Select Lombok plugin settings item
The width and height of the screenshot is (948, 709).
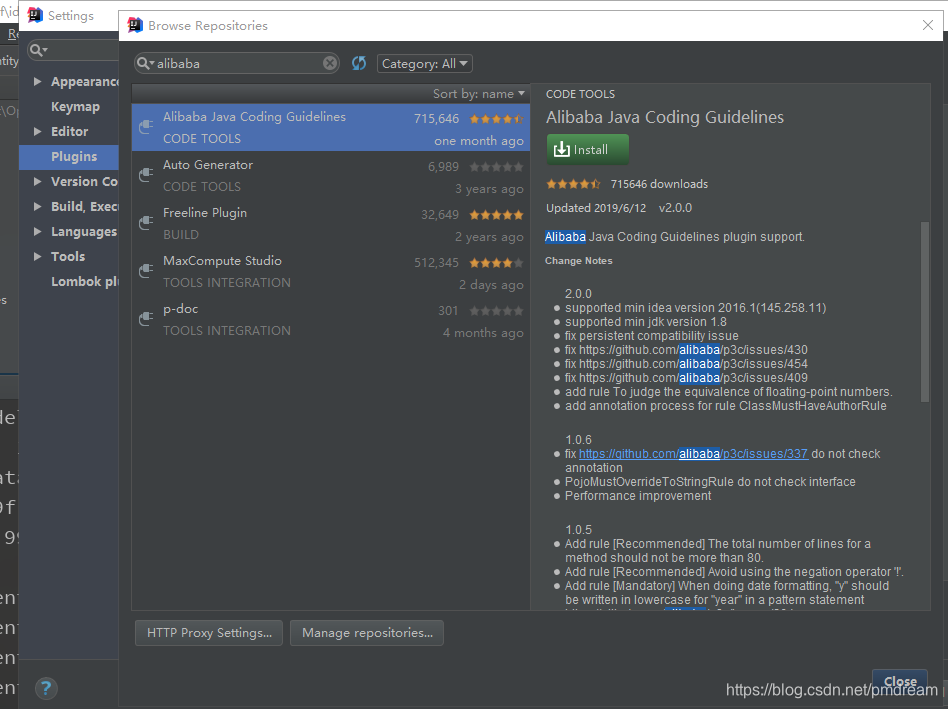click(85, 282)
